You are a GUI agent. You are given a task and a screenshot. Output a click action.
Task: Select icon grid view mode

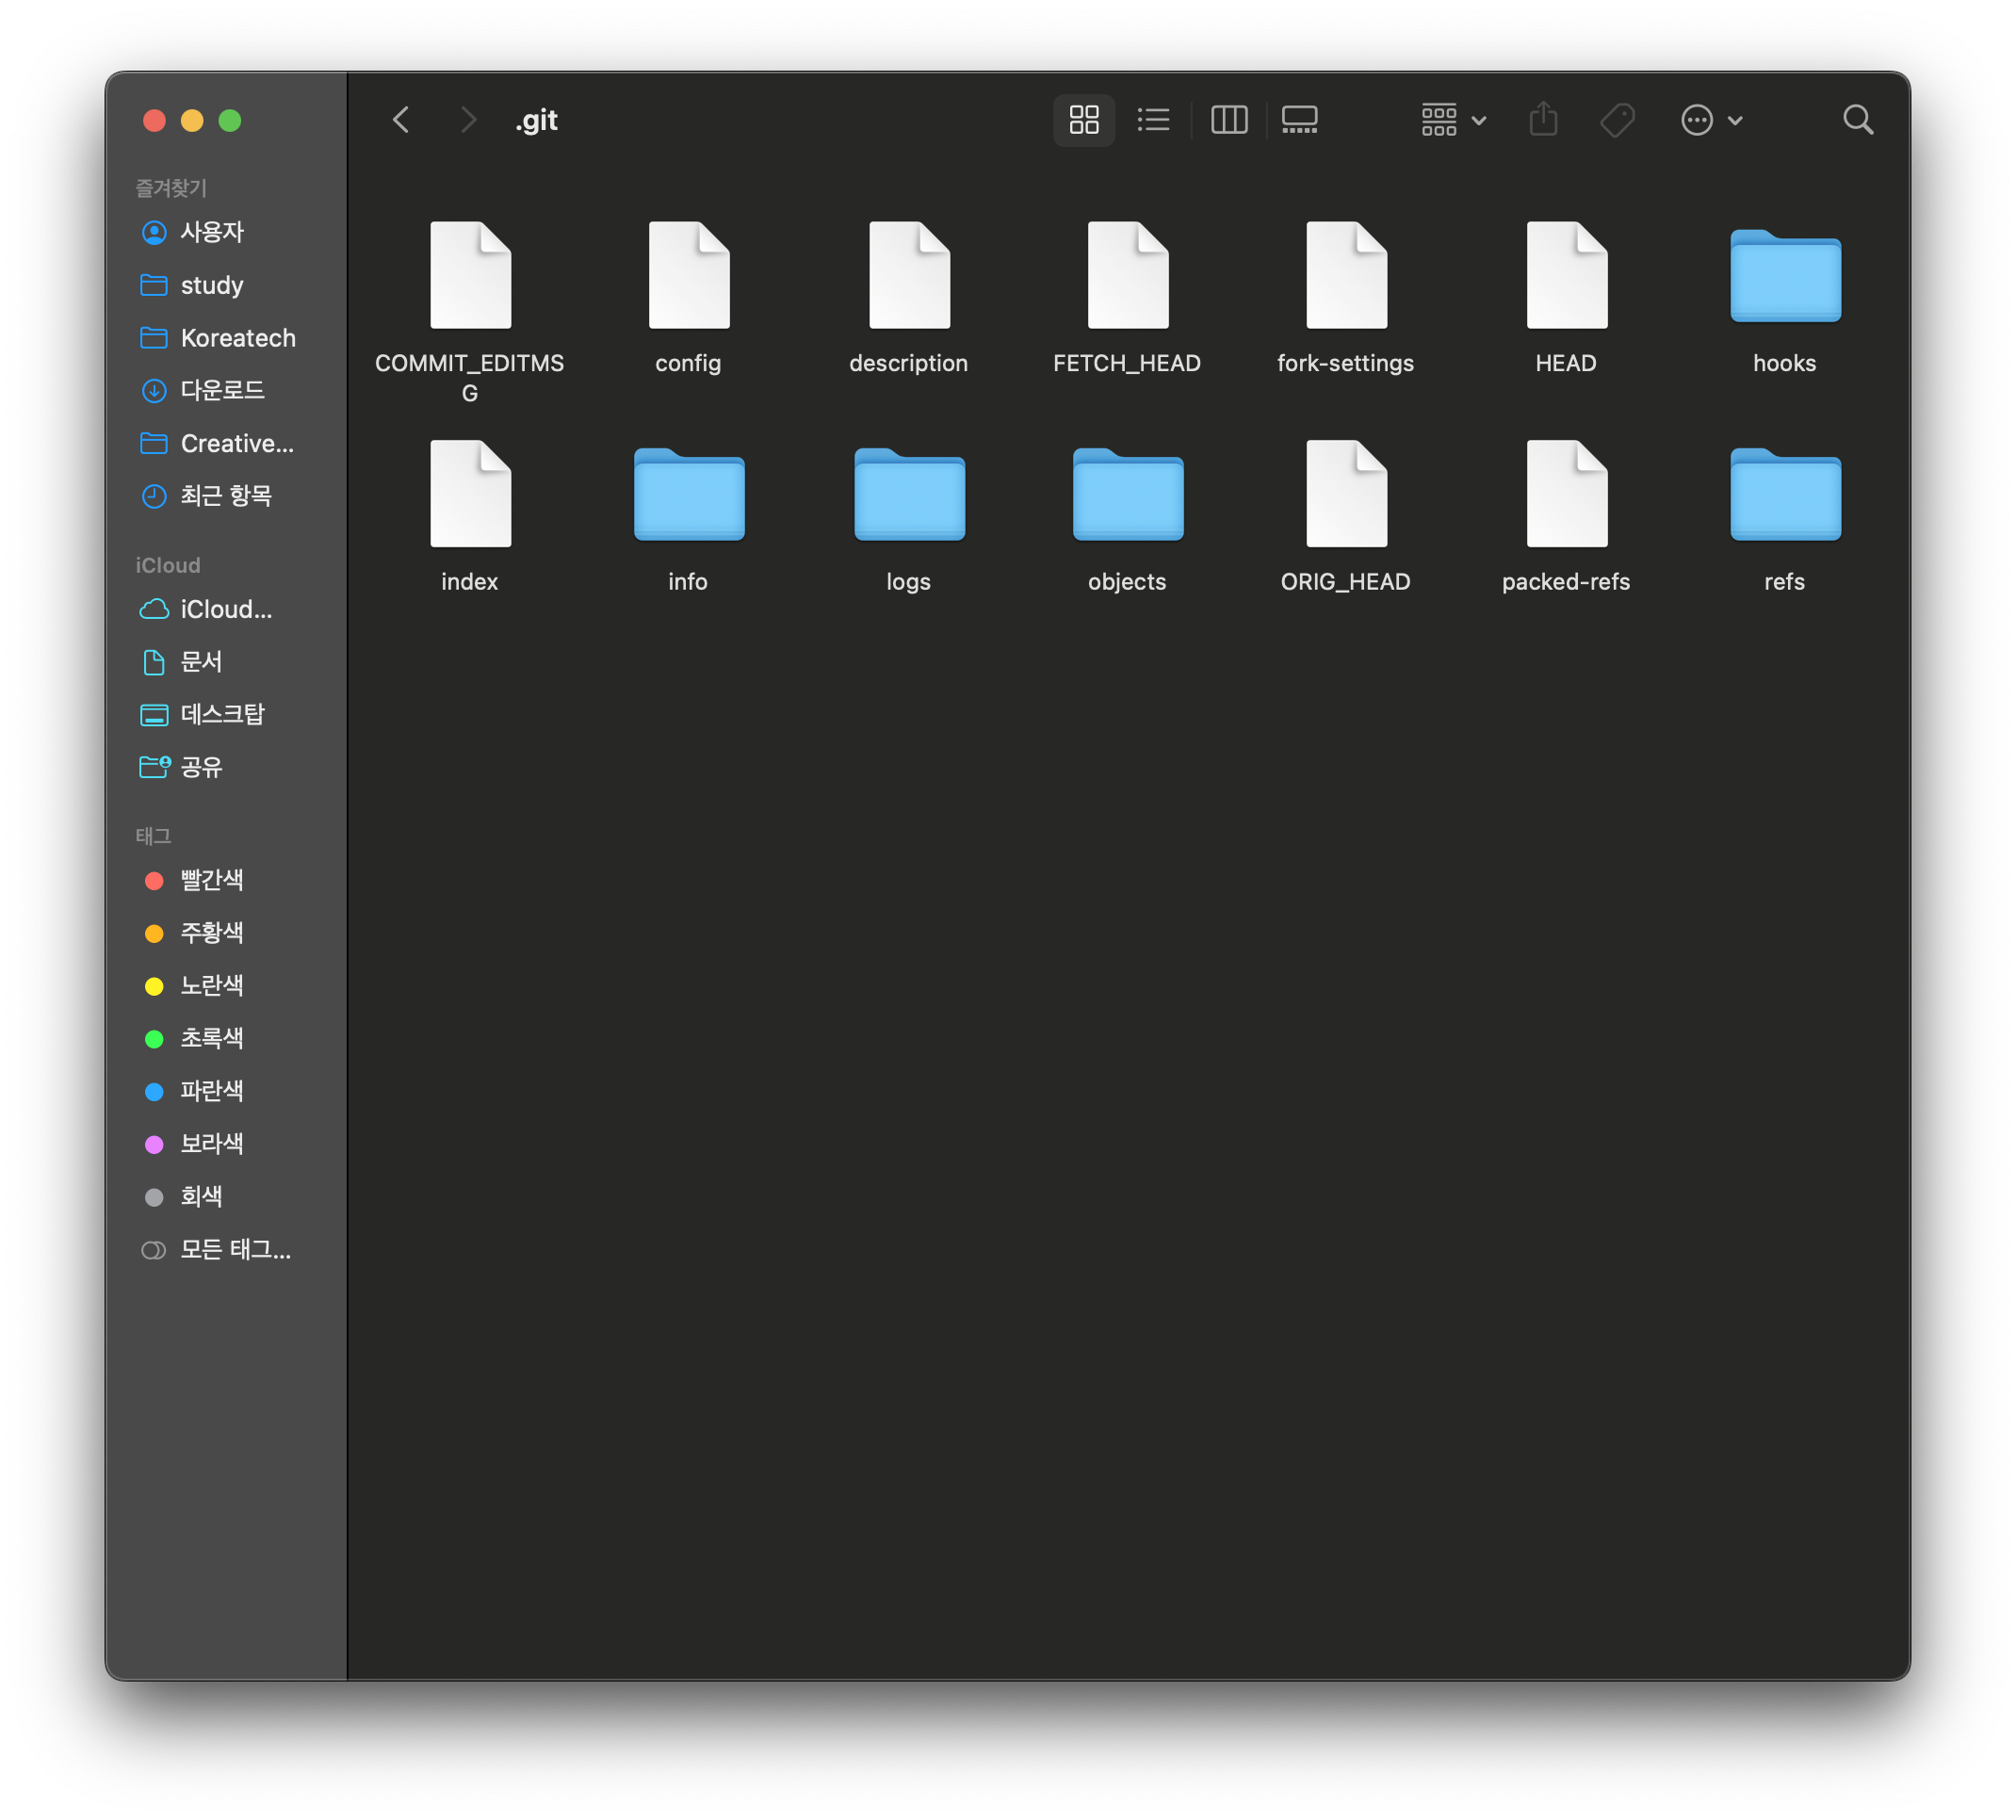[x=1083, y=120]
